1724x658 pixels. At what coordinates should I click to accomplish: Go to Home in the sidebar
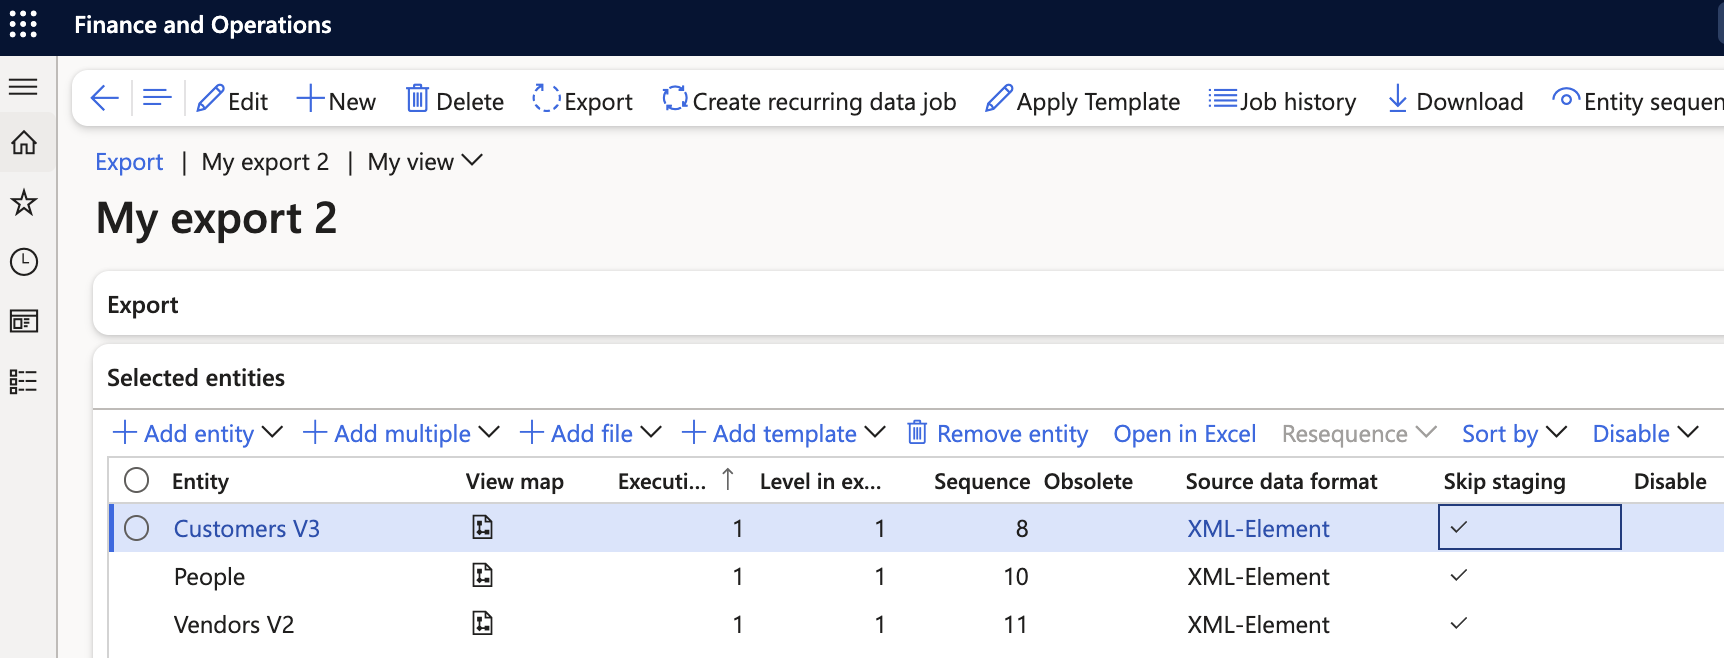pos(23,143)
